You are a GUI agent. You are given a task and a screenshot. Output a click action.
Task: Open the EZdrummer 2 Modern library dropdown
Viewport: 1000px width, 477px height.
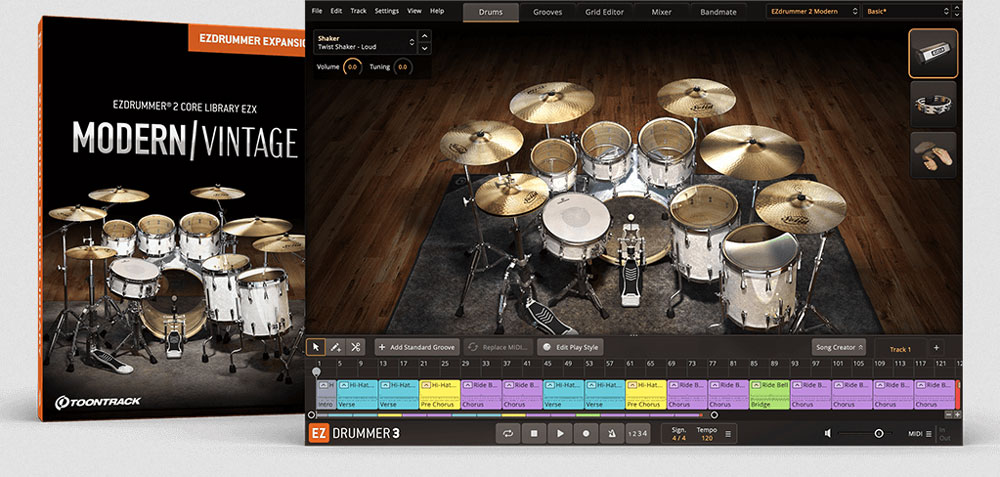[812, 11]
